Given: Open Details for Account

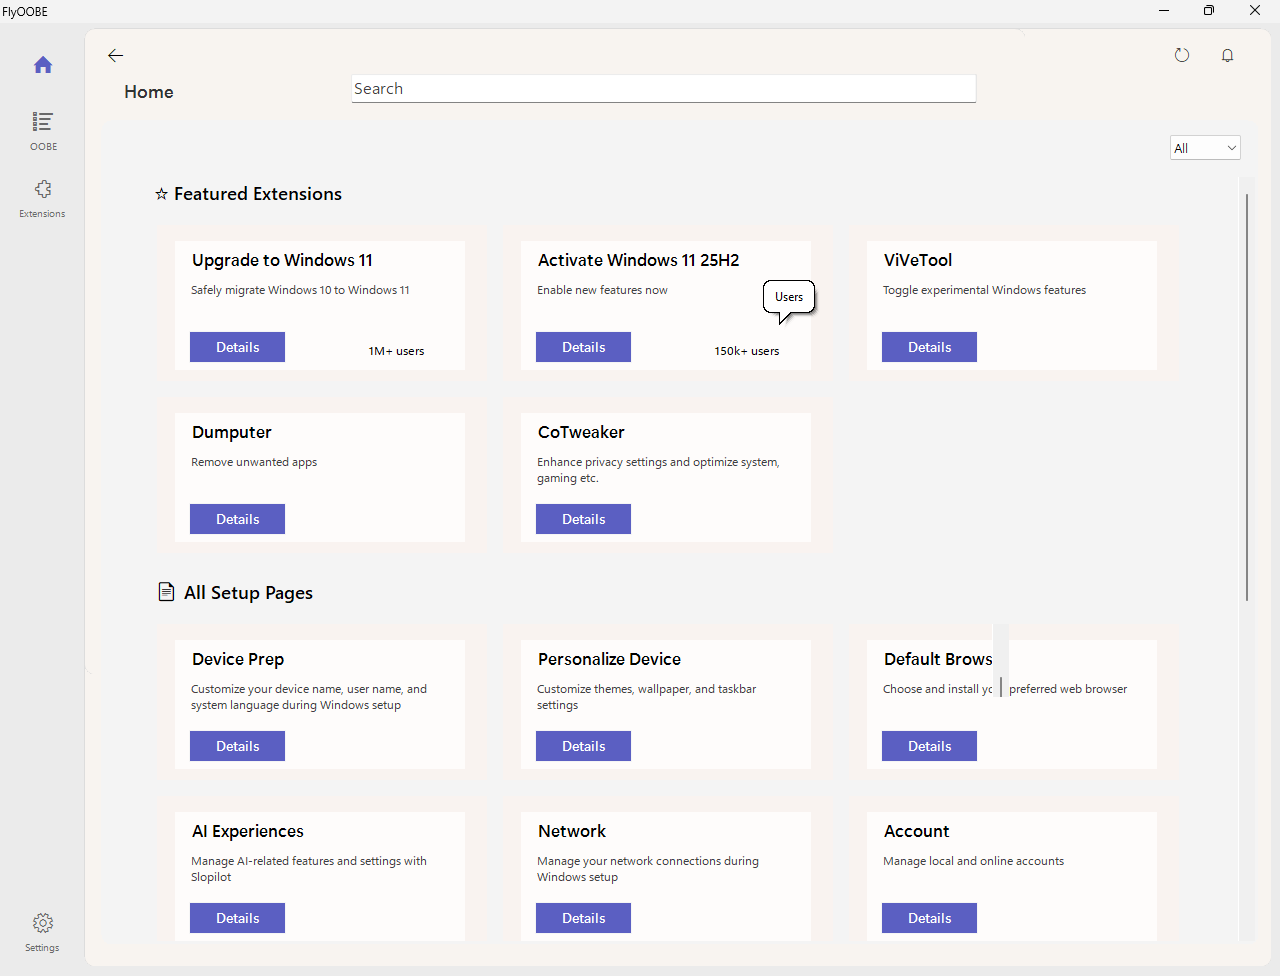Looking at the screenshot, I should [x=930, y=918].
